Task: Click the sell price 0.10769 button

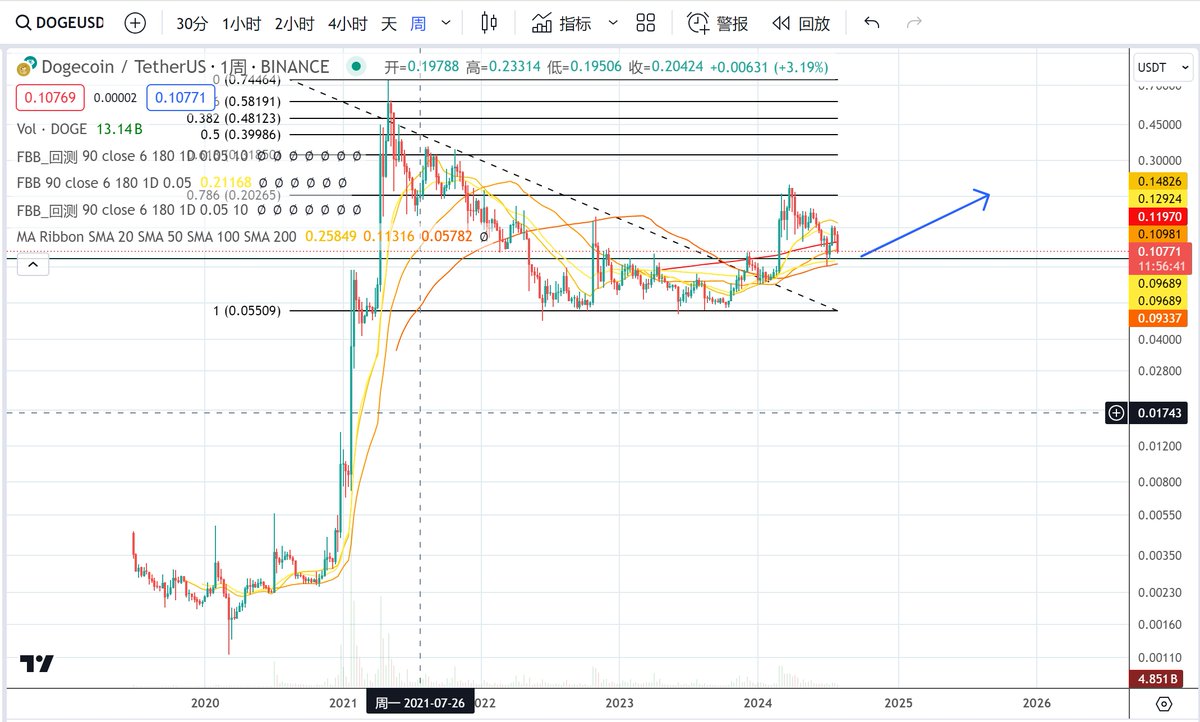Action: 50,98
